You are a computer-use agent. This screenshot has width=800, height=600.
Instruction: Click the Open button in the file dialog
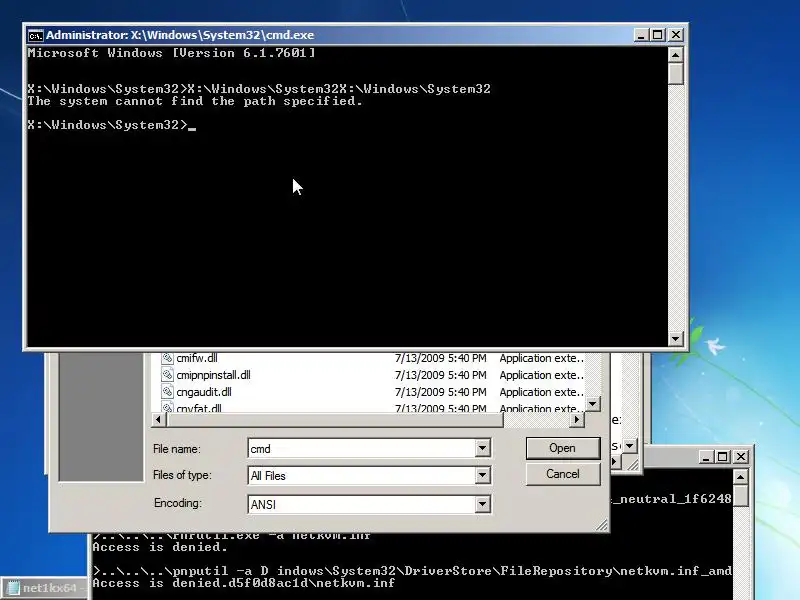pos(562,448)
